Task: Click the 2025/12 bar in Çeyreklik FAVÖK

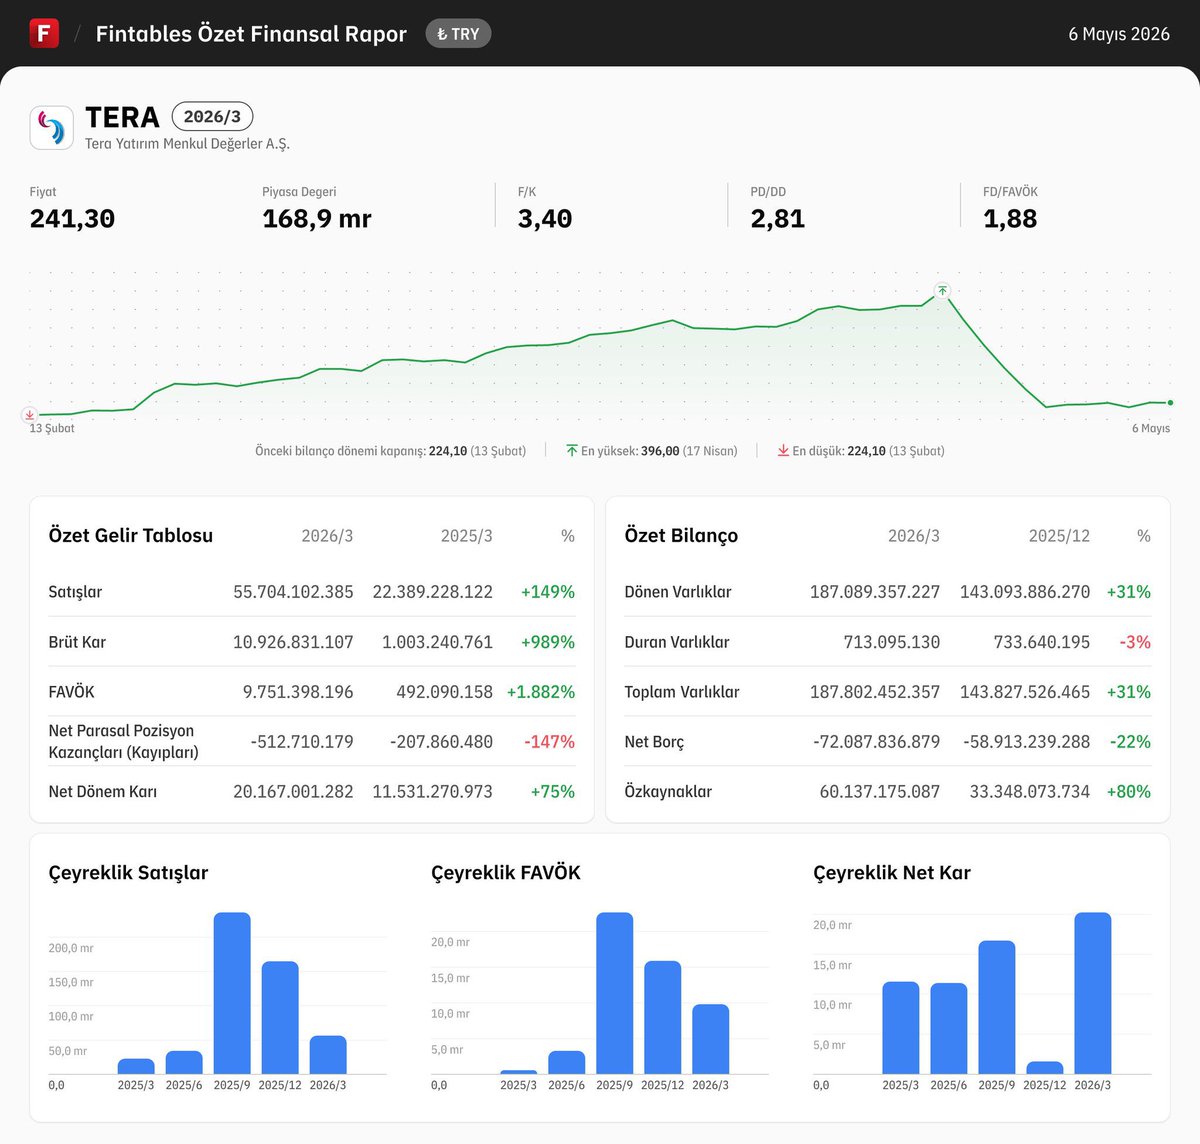Action: click(663, 1017)
